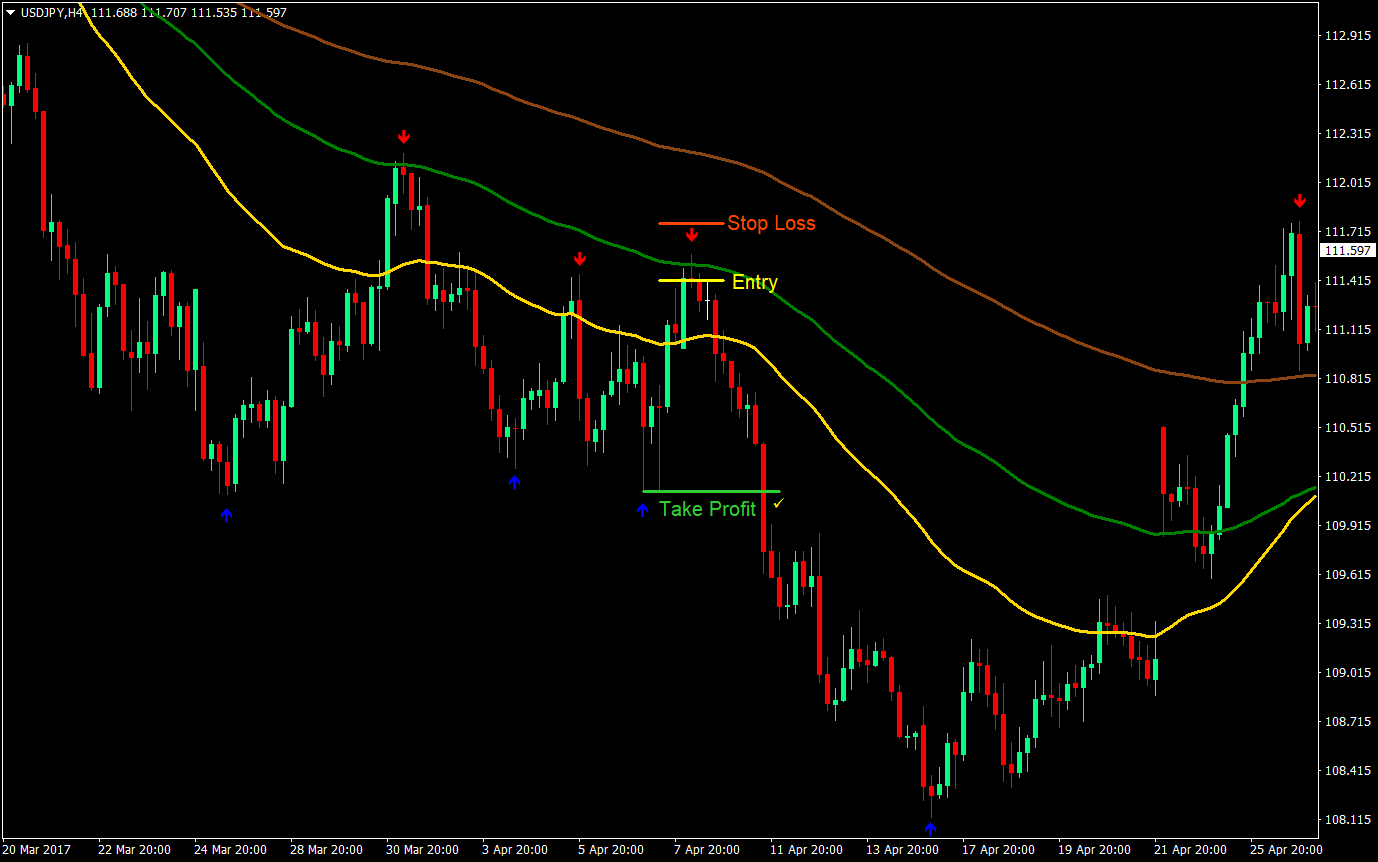Click the Entry text label
This screenshot has width=1378, height=862.
pos(757,282)
